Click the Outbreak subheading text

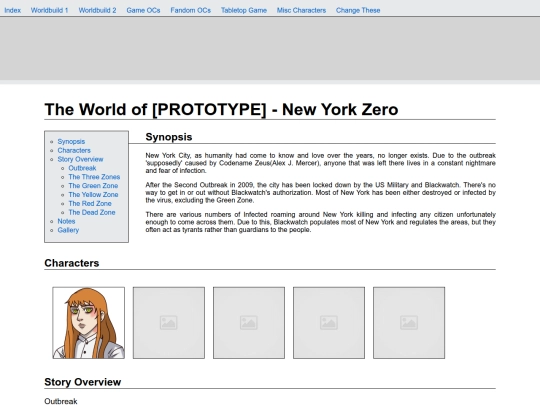[61, 401]
